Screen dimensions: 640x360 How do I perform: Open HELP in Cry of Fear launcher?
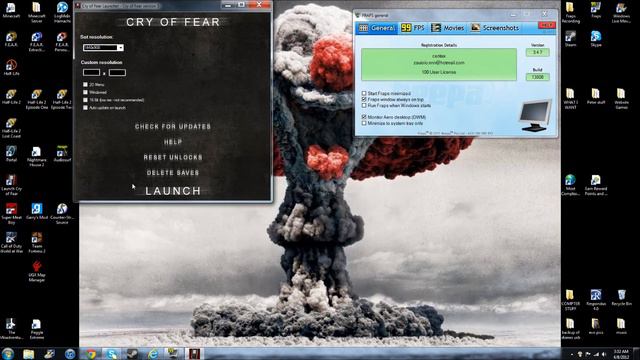pyautogui.click(x=173, y=142)
